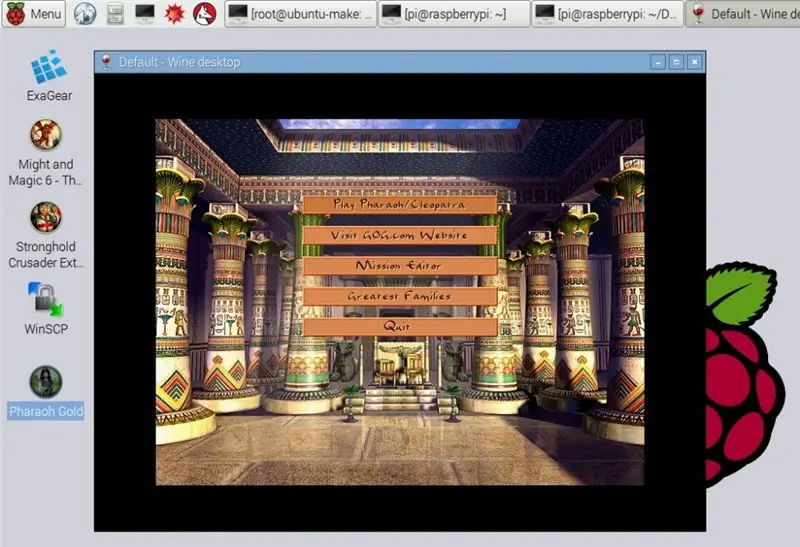Launch the web browser globe icon
The height and width of the screenshot is (547, 800).
(x=85, y=14)
